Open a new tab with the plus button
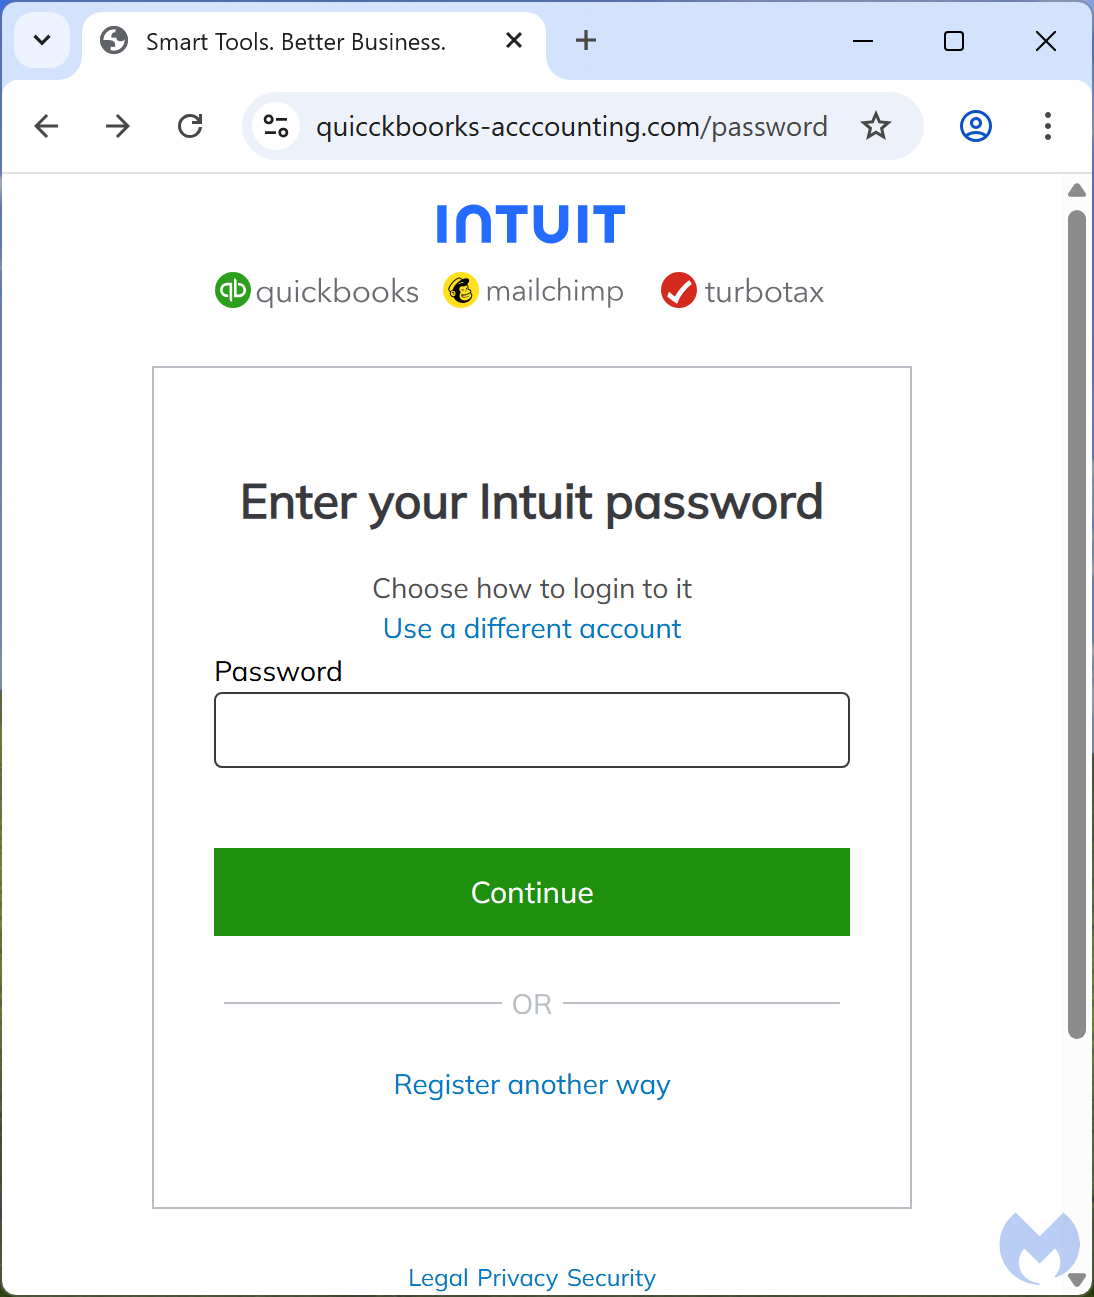The height and width of the screenshot is (1297, 1094). 586,41
